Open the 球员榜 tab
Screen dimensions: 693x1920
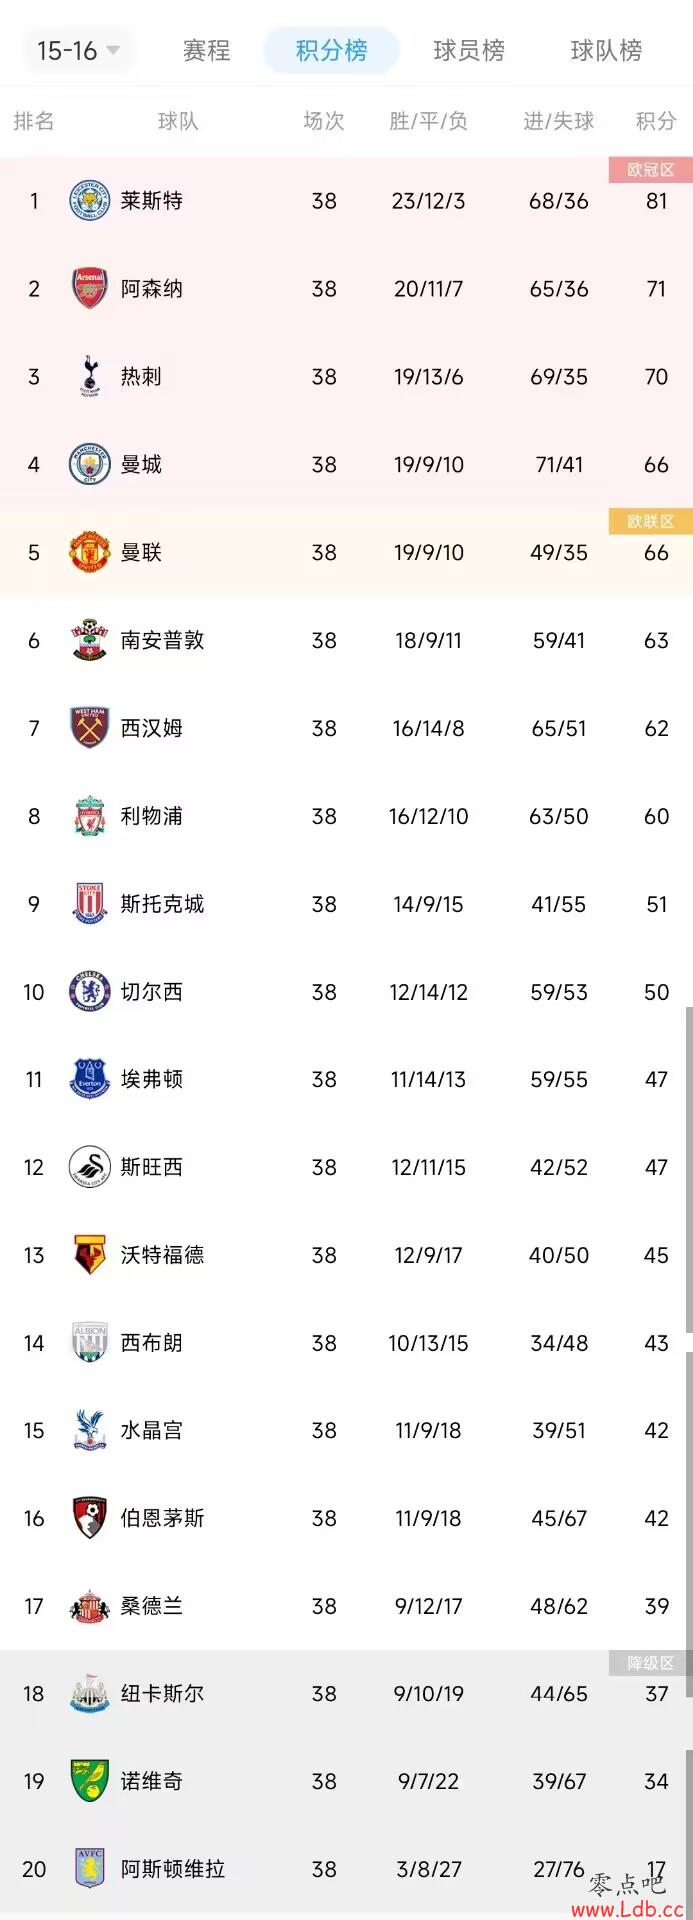coord(468,50)
